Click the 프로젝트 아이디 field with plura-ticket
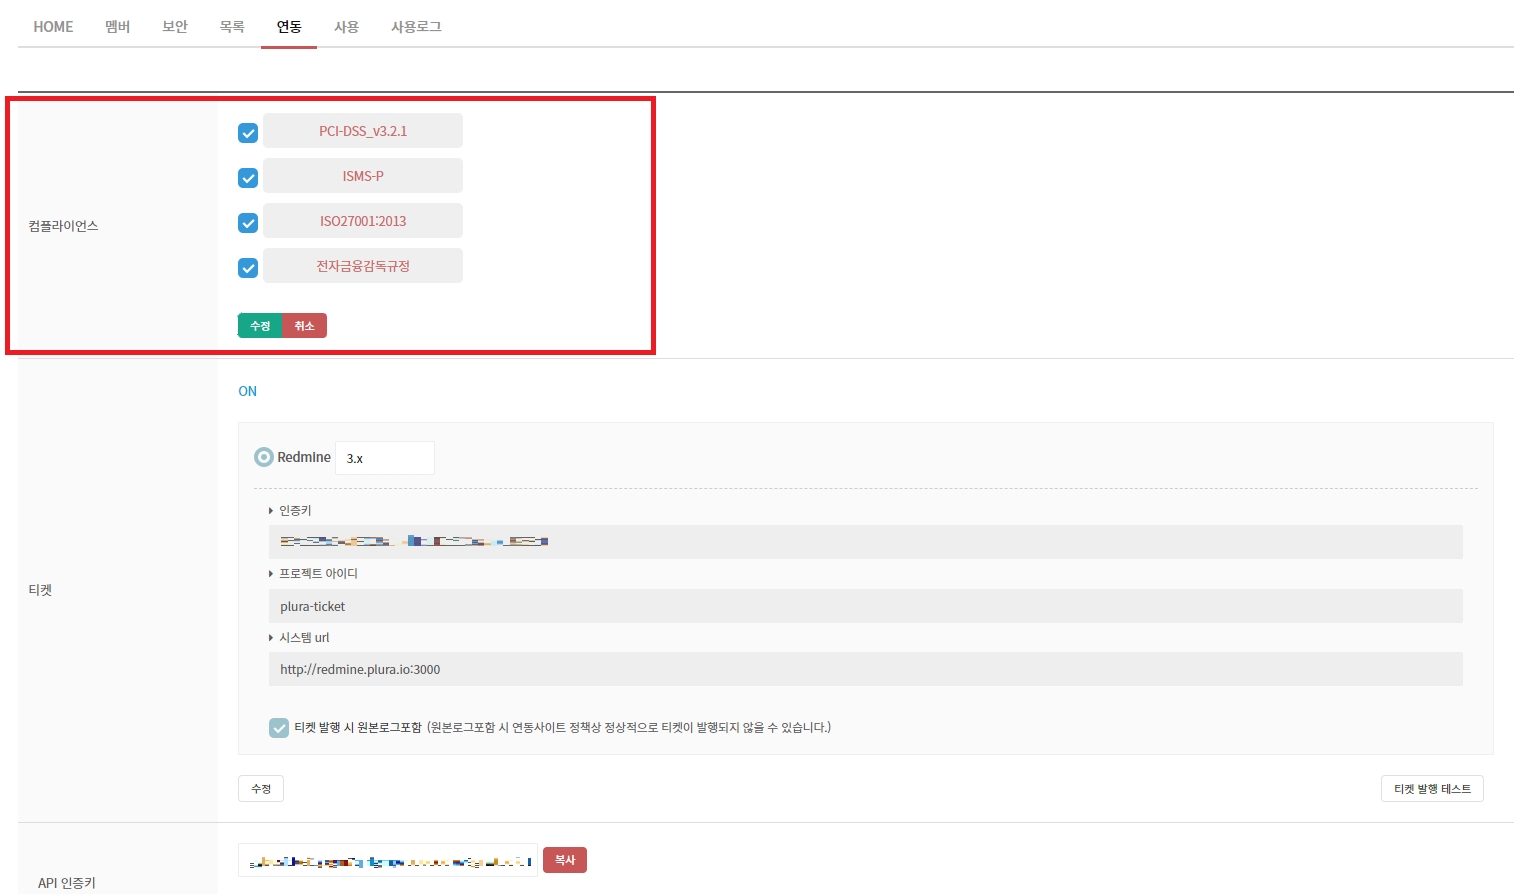Image resolution: width=1530 pixels, height=894 pixels. (865, 606)
